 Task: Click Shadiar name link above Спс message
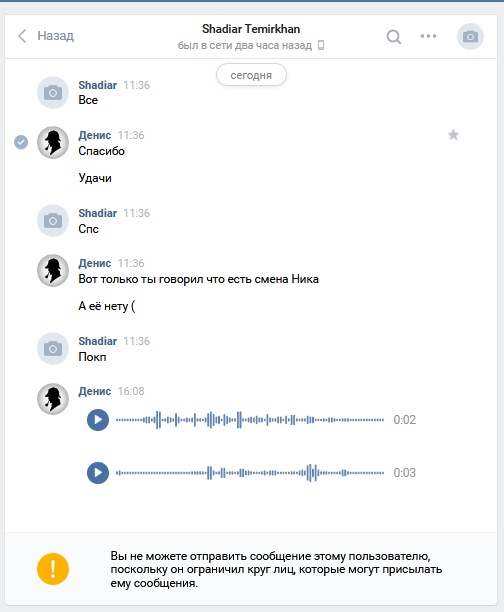pyautogui.click(x=98, y=213)
